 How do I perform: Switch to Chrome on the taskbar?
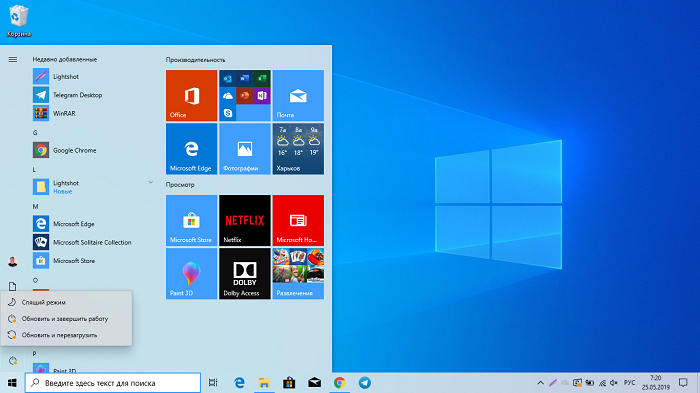(x=339, y=383)
